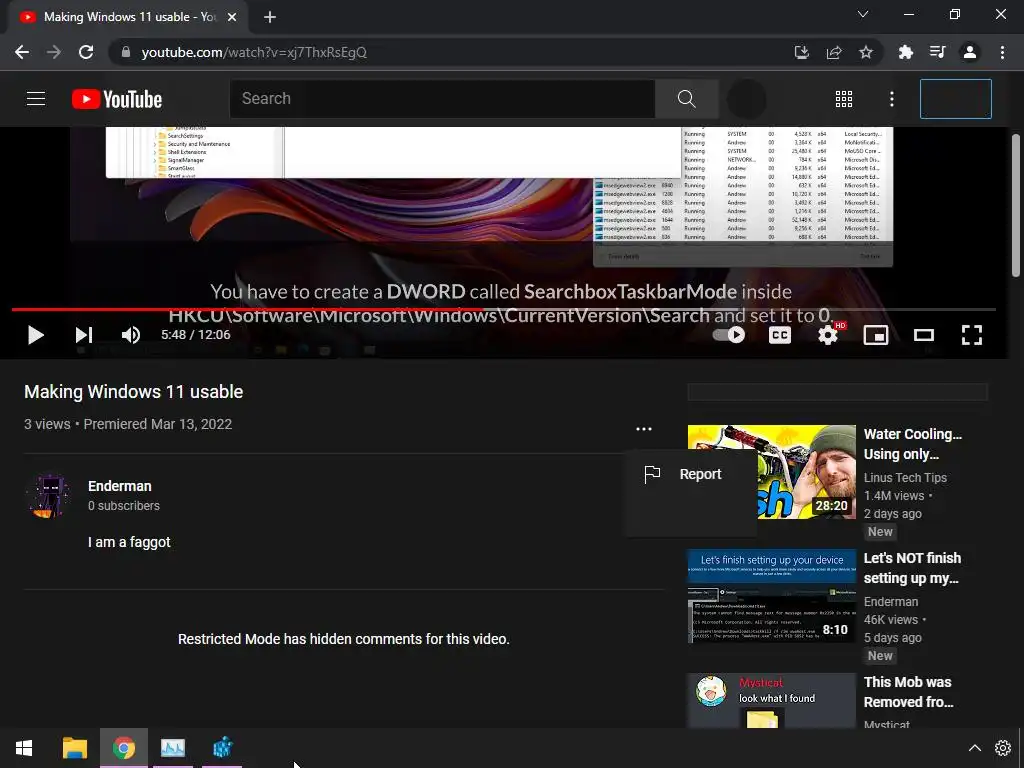Open 'Let's NOT finish setting up my...' title
Screen dimensions: 1024x768
tap(912, 568)
